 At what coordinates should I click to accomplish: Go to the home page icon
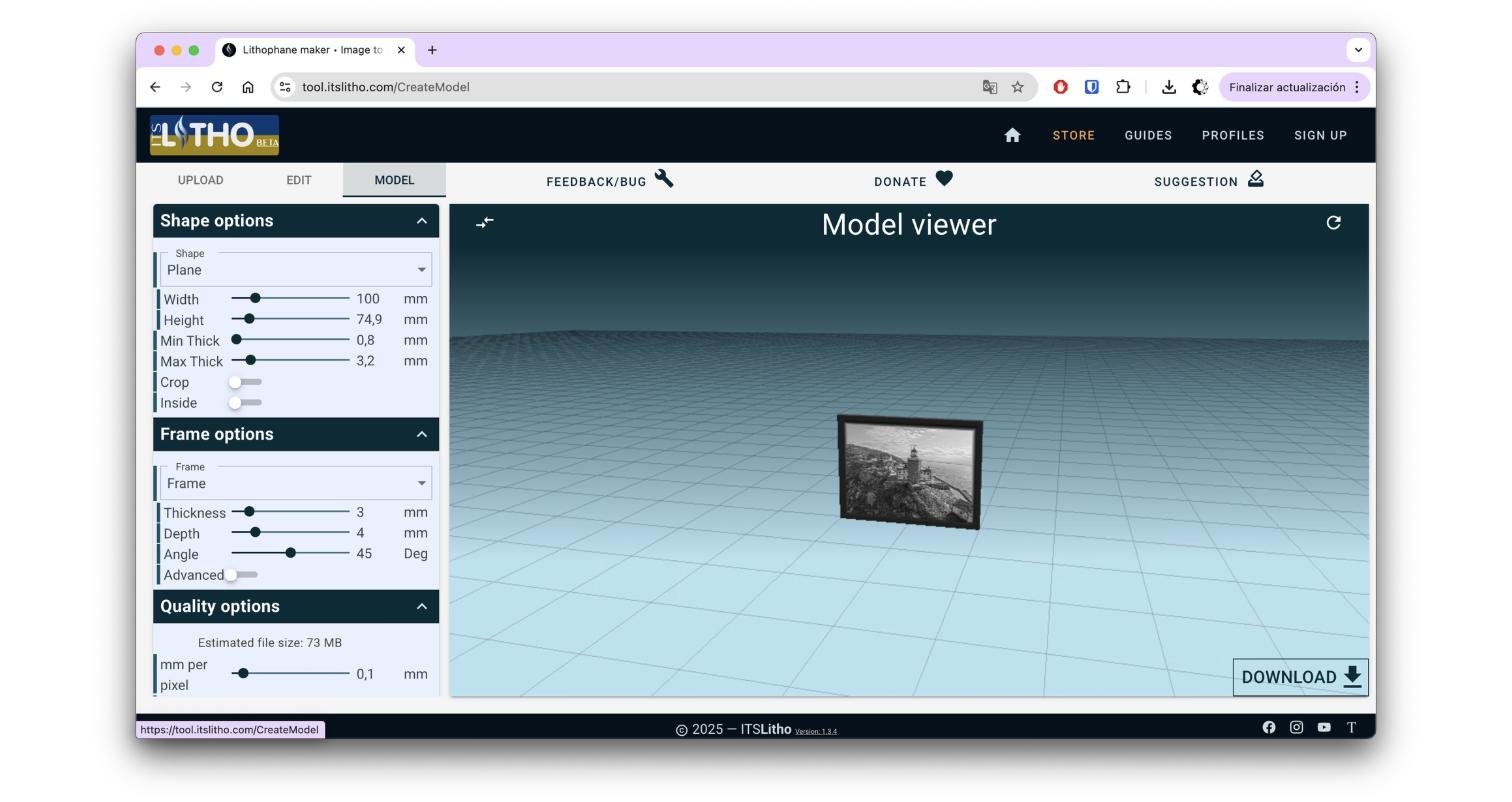(x=1012, y=135)
